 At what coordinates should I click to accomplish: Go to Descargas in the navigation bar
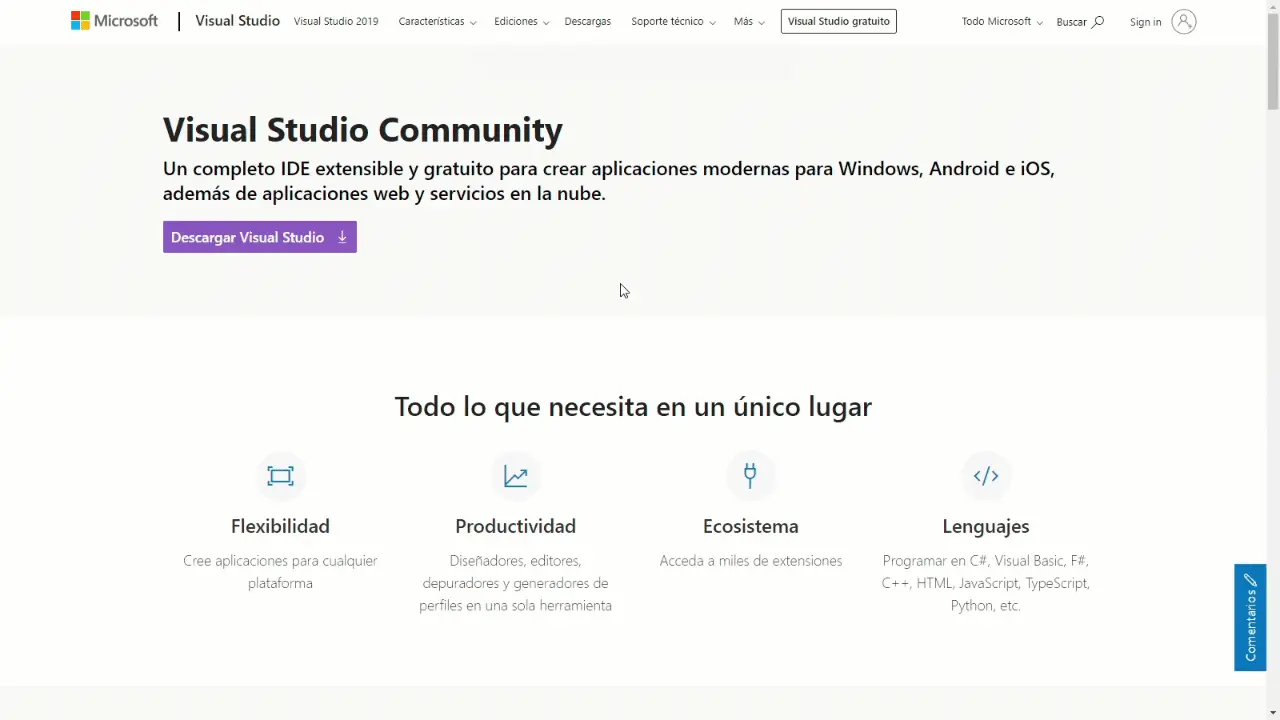587,22
